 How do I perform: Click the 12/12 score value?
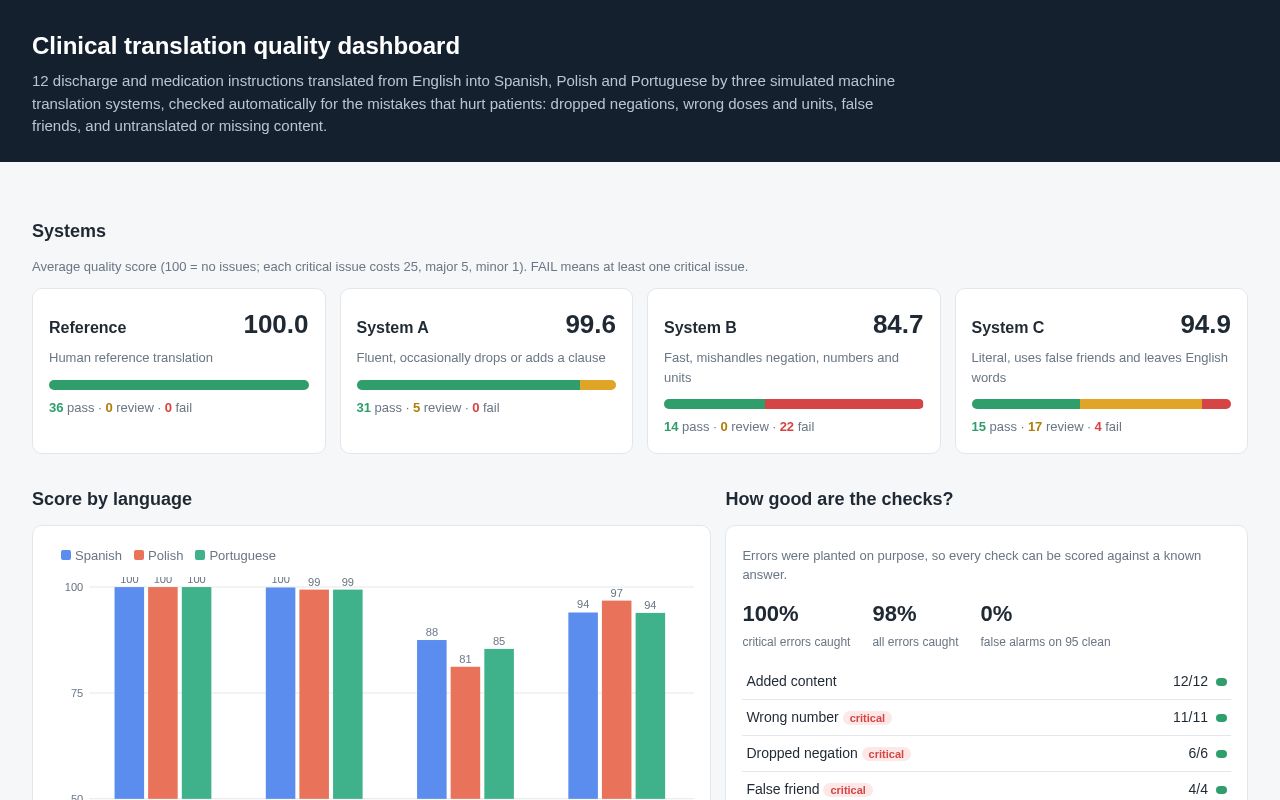point(1190,681)
